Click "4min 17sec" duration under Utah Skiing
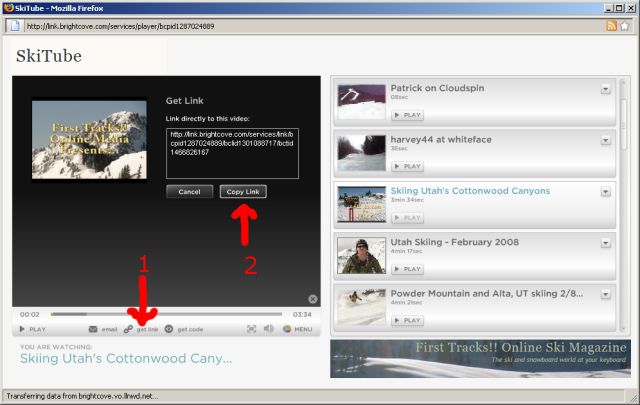This screenshot has height=405, width=640. click(x=406, y=251)
